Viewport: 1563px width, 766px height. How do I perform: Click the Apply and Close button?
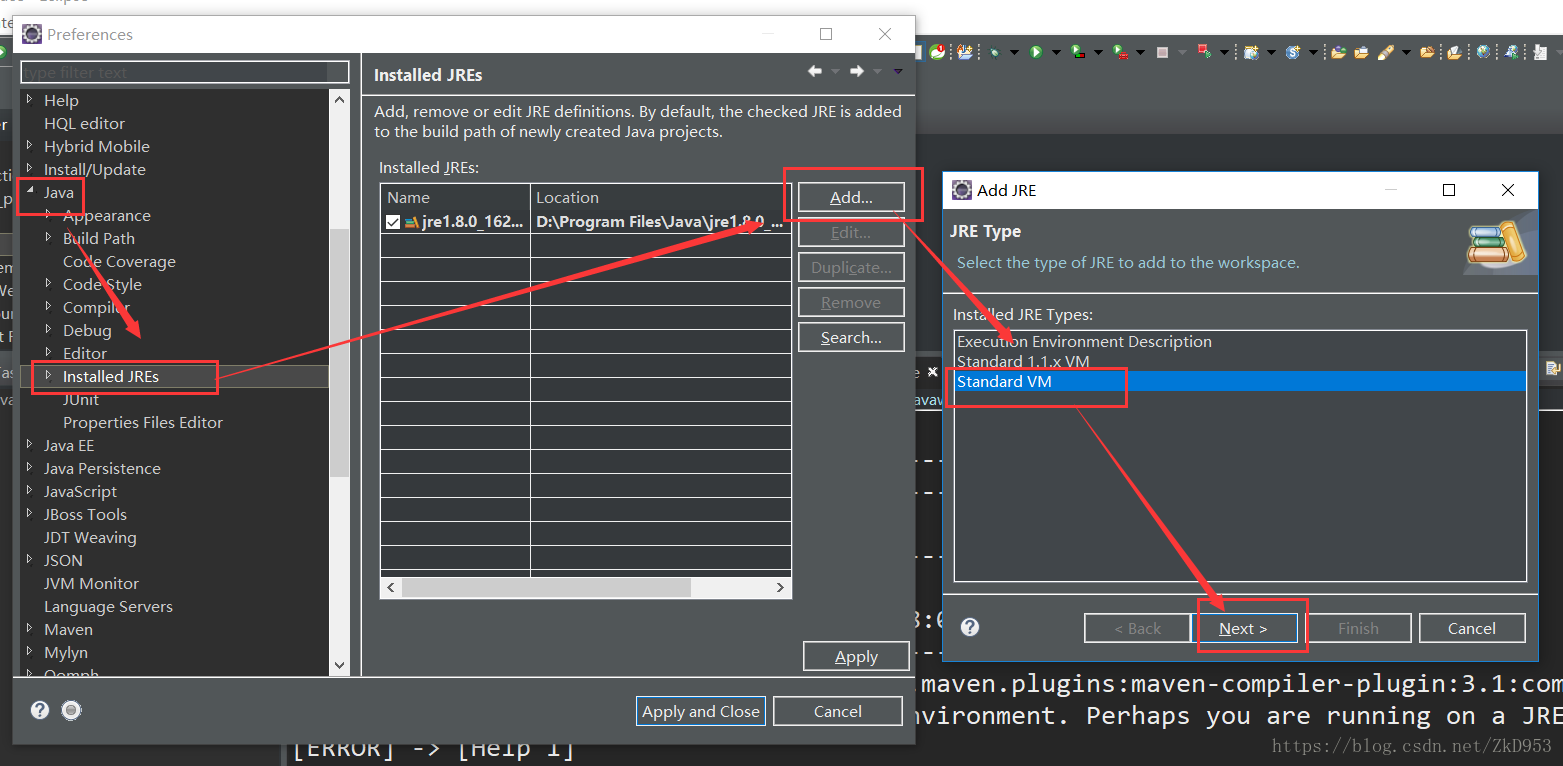click(700, 711)
